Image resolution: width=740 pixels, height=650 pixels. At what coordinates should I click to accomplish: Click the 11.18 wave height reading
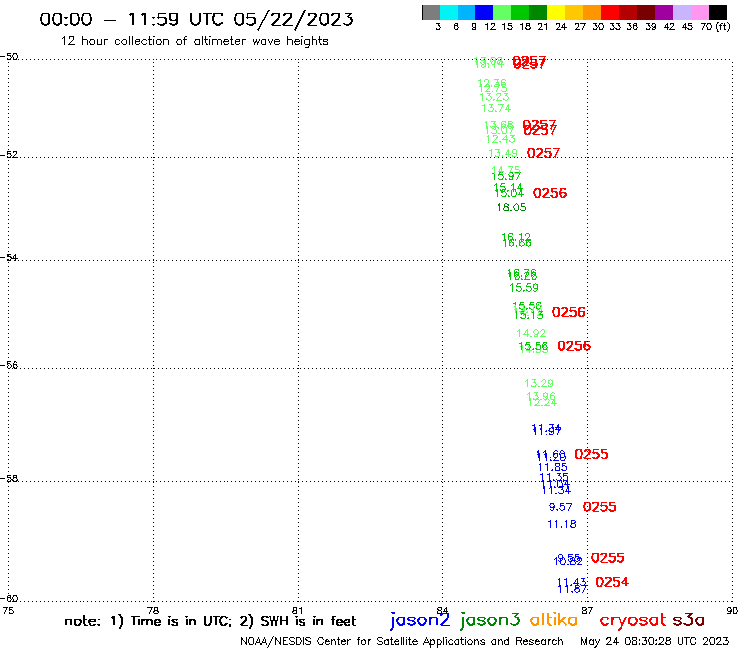pyautogui.click(x=562, y=524)
